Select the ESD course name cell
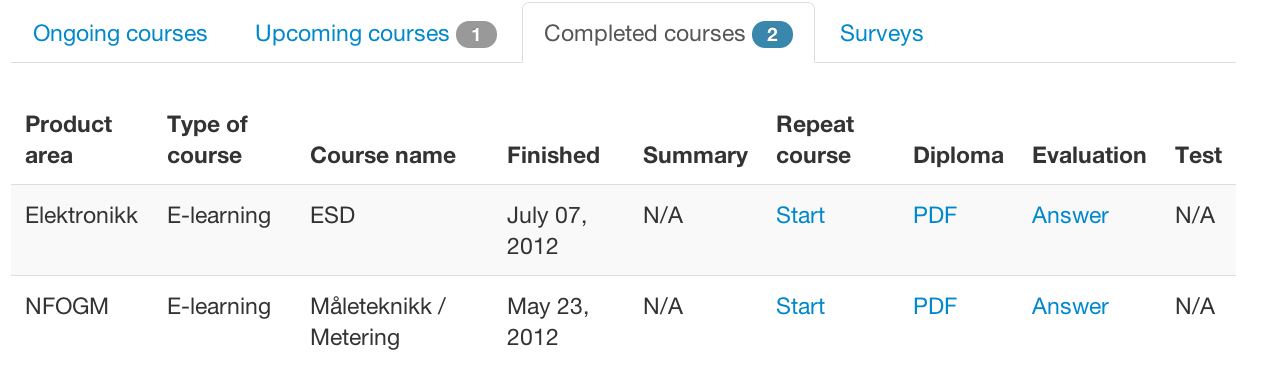This screenshot has width=1271, height=368. 333,215
